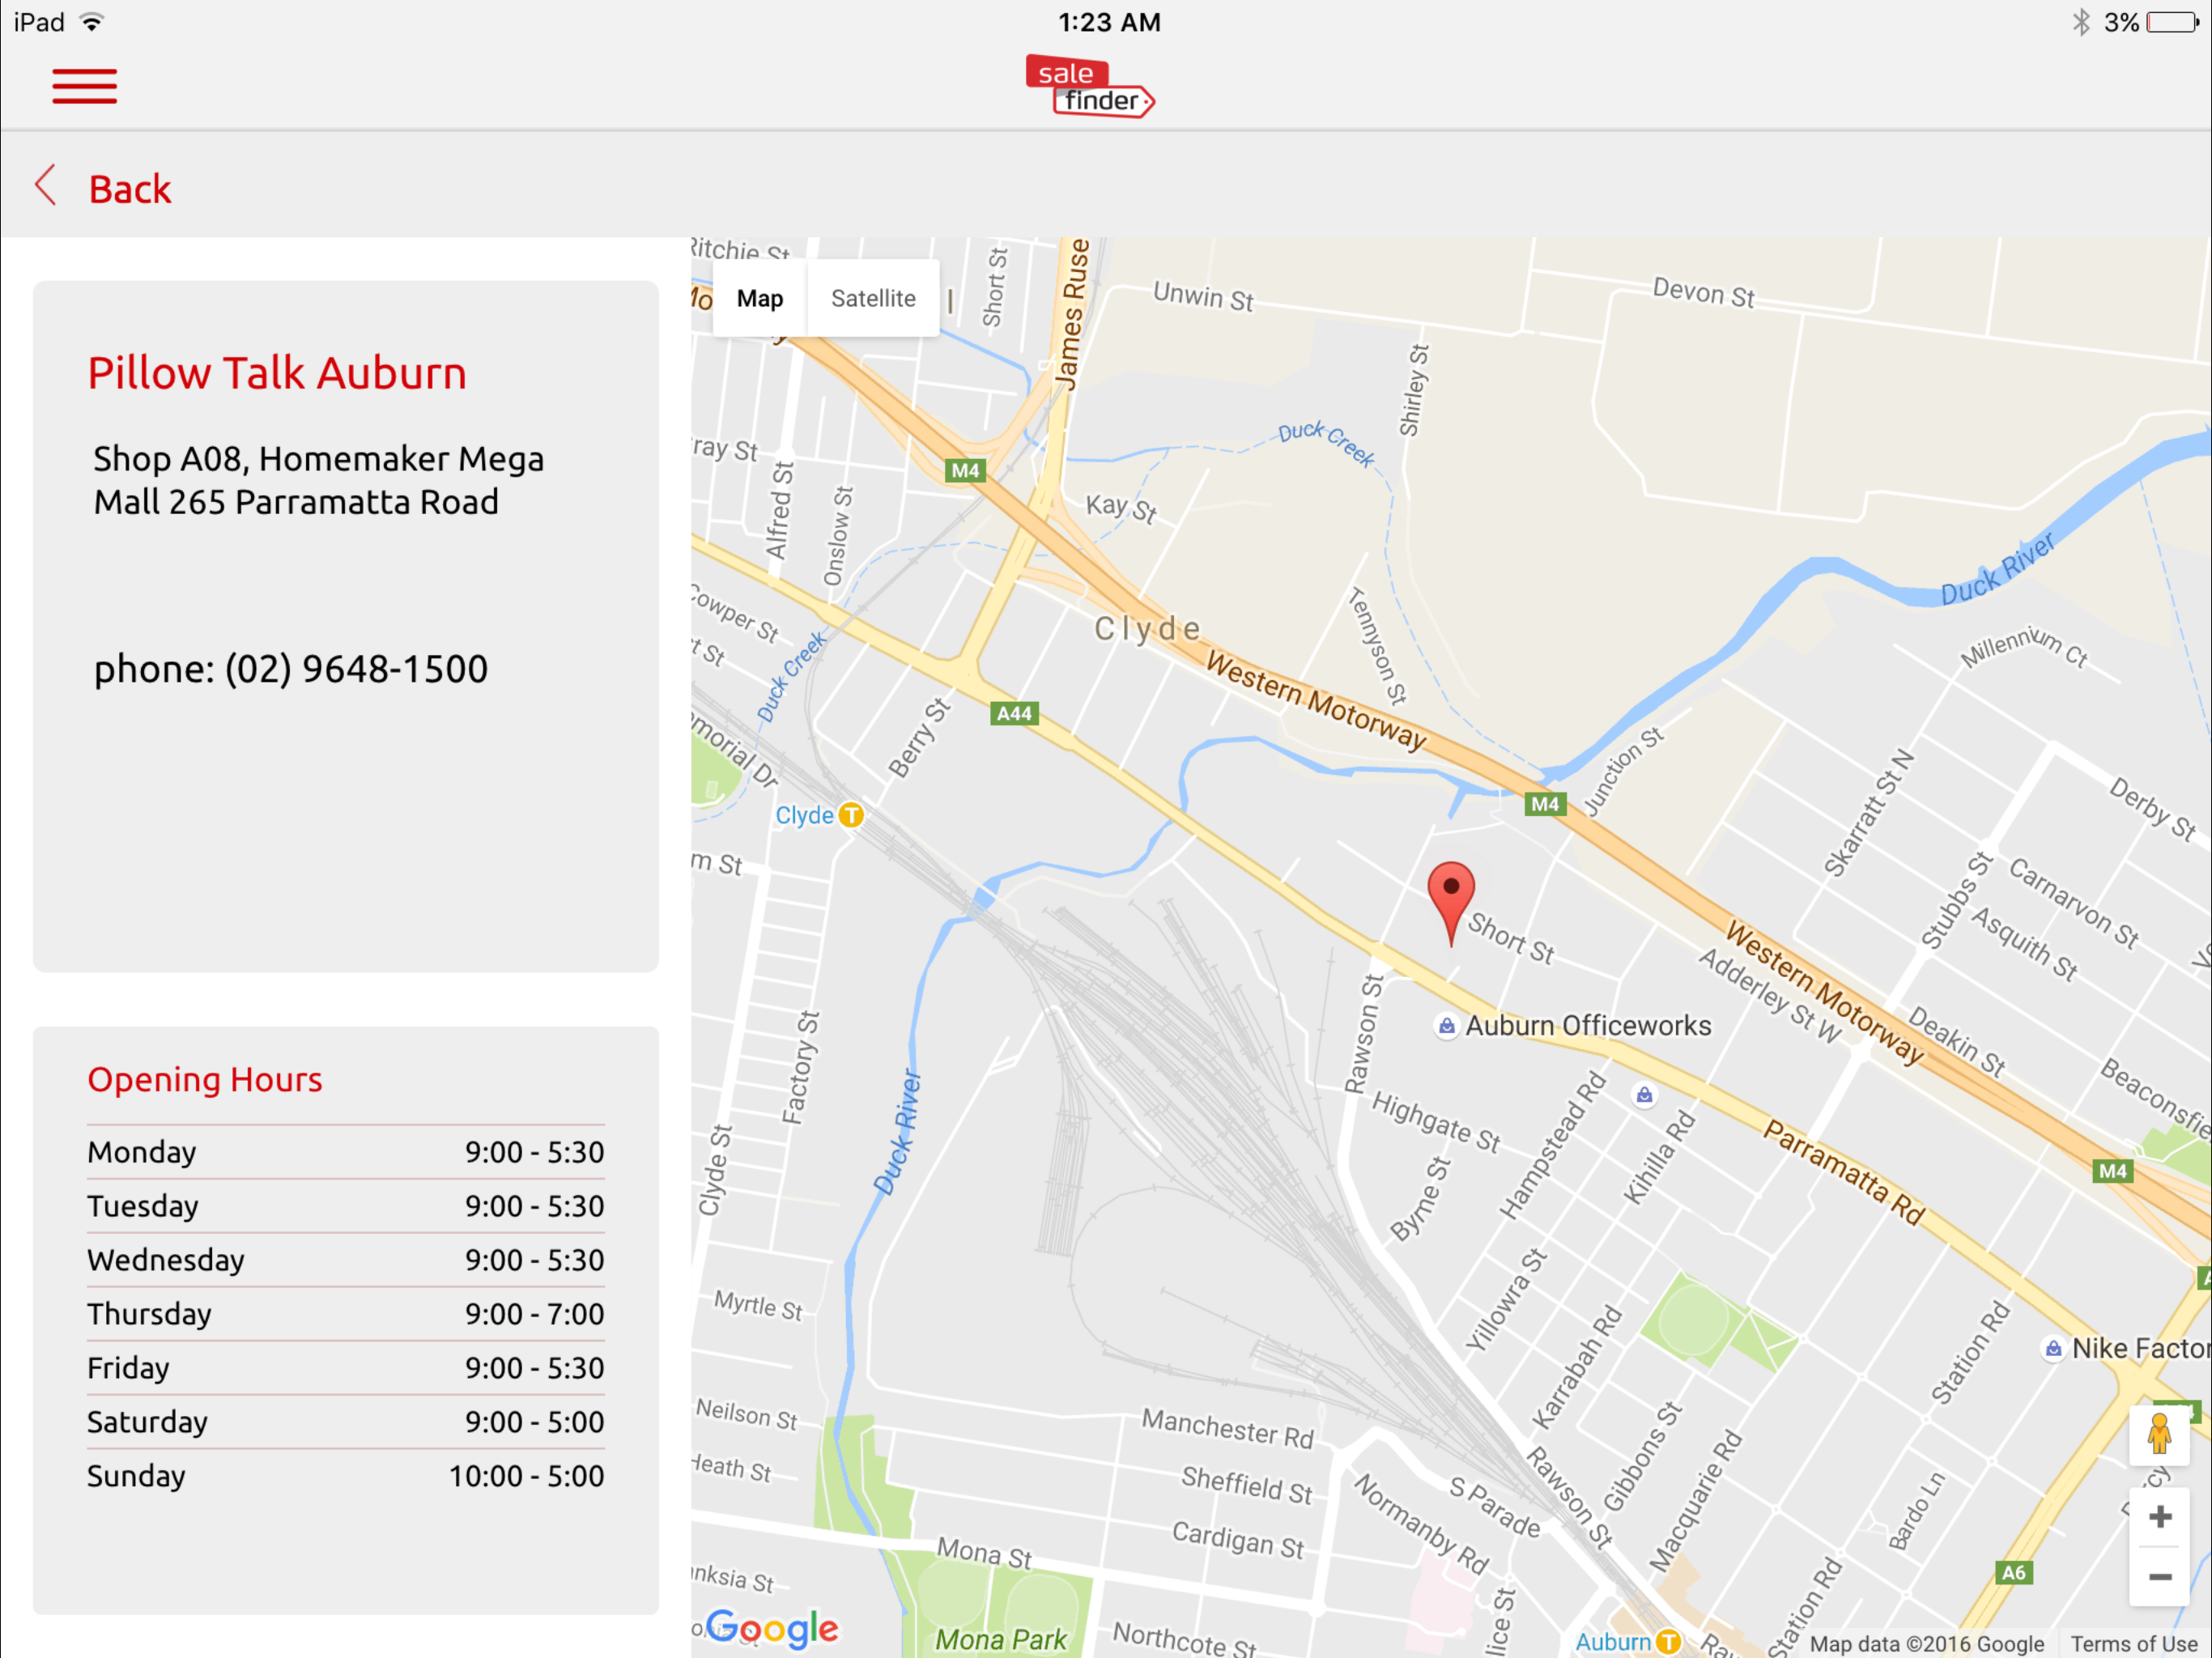
Task: Select the Shop A08 address text
Action: [x=319, y=480]
